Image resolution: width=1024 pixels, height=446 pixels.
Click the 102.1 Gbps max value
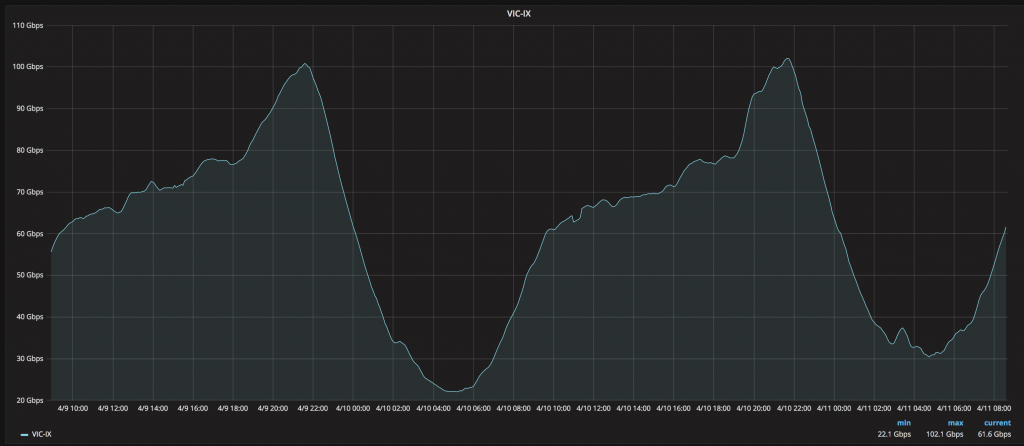point(944,435)
